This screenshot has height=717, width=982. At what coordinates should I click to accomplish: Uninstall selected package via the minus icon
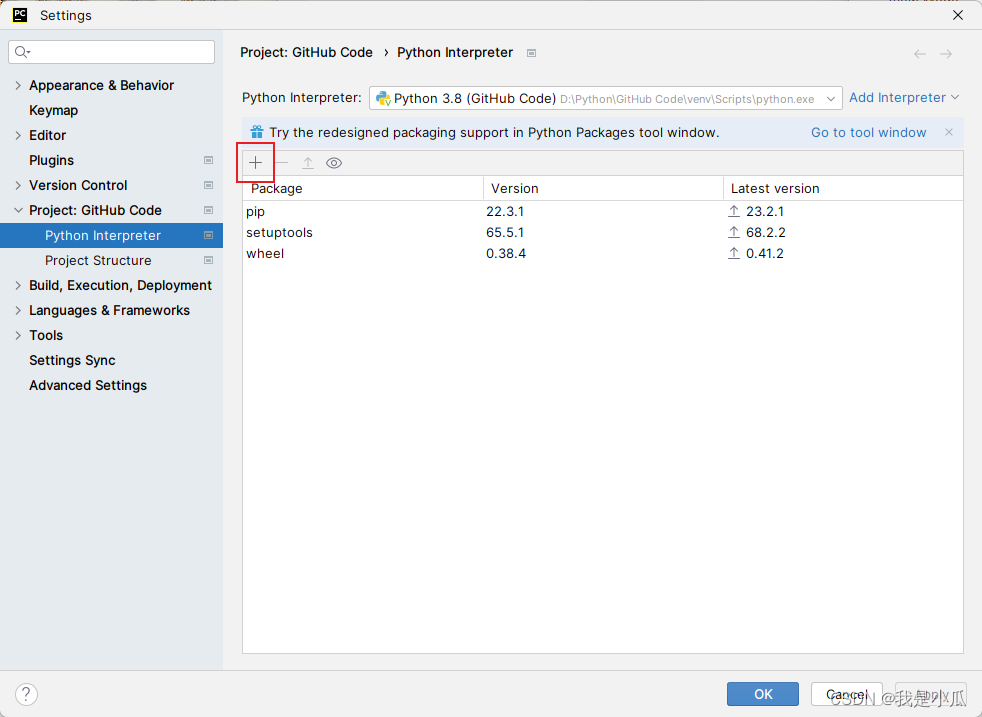(281, 162)
